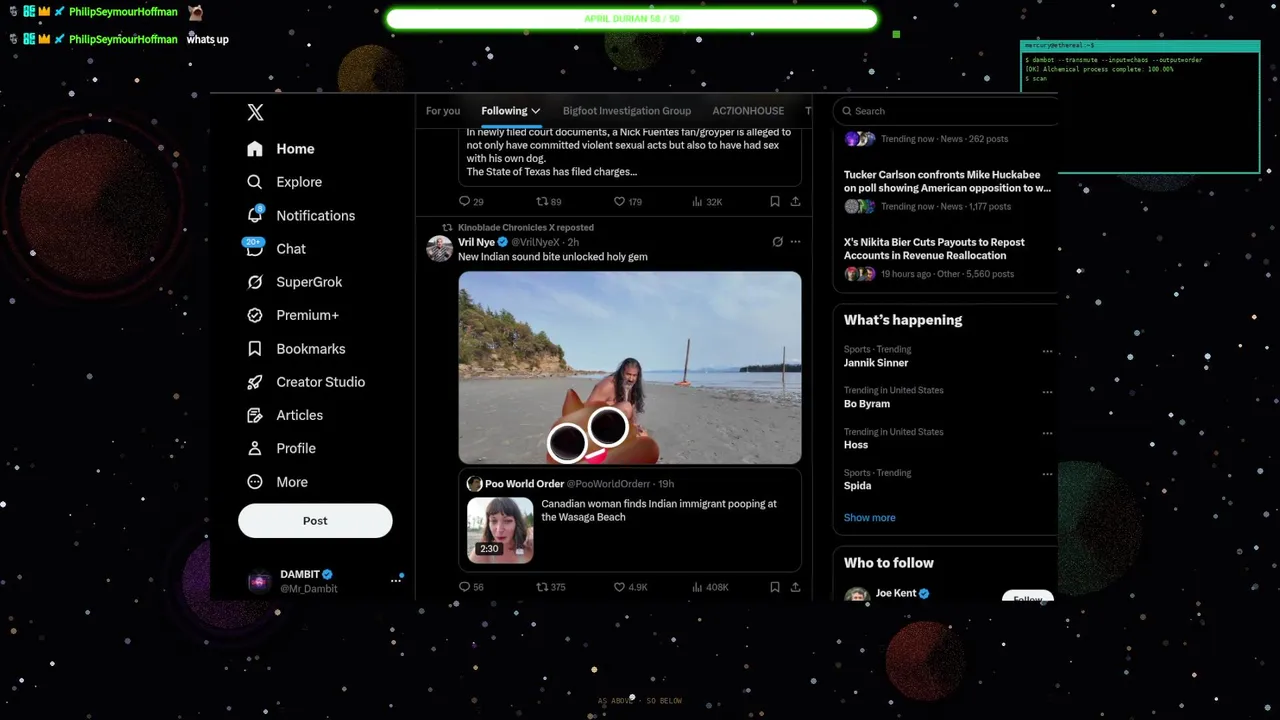Click Bo Byram trending topic
1280x720 pixels.
pos(866,404)
